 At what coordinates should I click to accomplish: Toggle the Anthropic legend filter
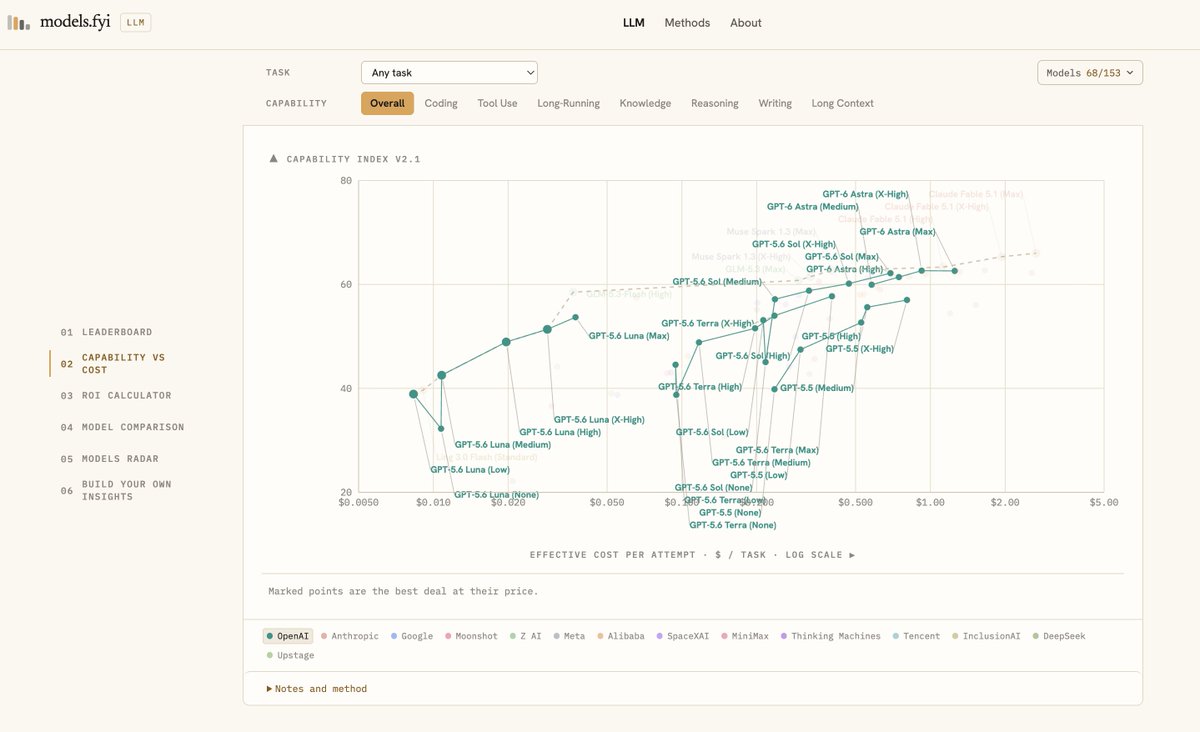point(349,636)
